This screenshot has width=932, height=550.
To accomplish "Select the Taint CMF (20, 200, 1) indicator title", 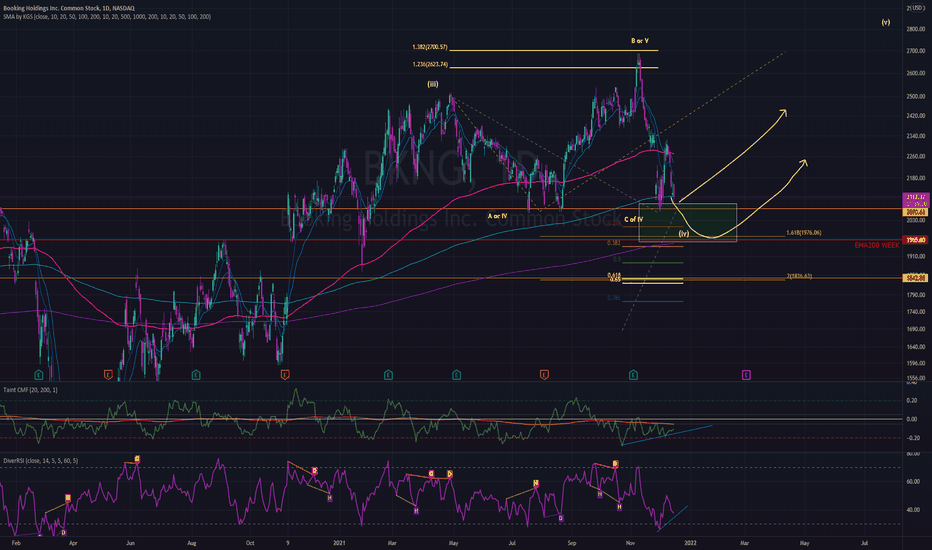I will [31, 390].
